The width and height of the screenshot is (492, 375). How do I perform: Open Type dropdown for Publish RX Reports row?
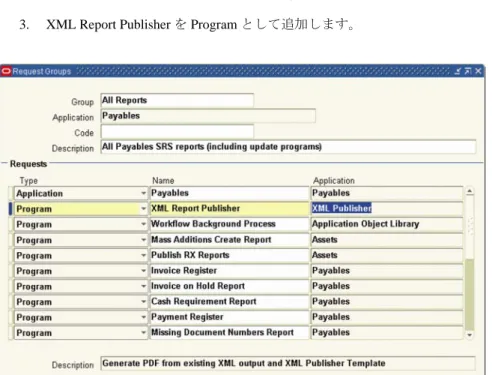pos(143,255)
